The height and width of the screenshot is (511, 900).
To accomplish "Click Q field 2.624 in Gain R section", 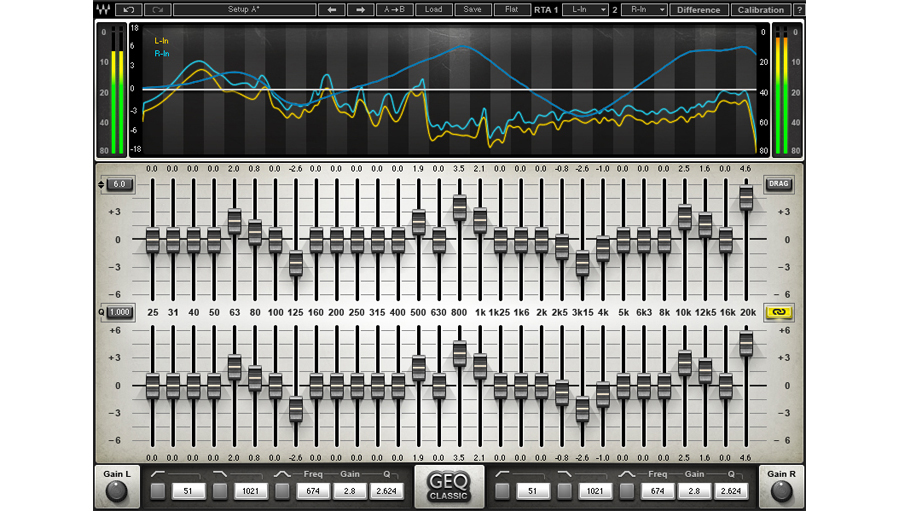I will point(731,491).
